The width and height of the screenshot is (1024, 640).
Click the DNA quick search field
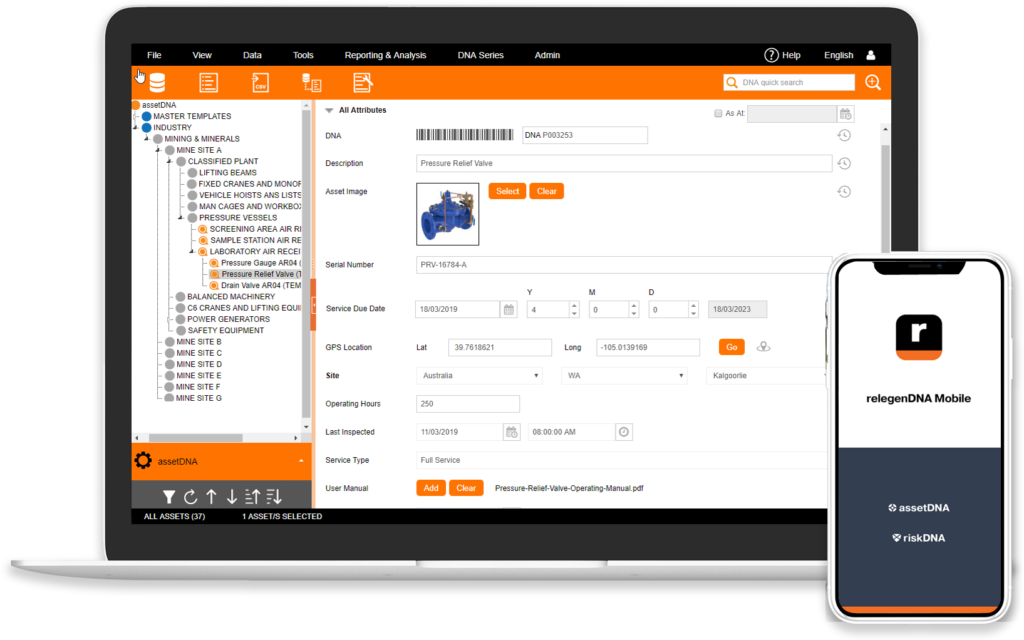(789, 82)
